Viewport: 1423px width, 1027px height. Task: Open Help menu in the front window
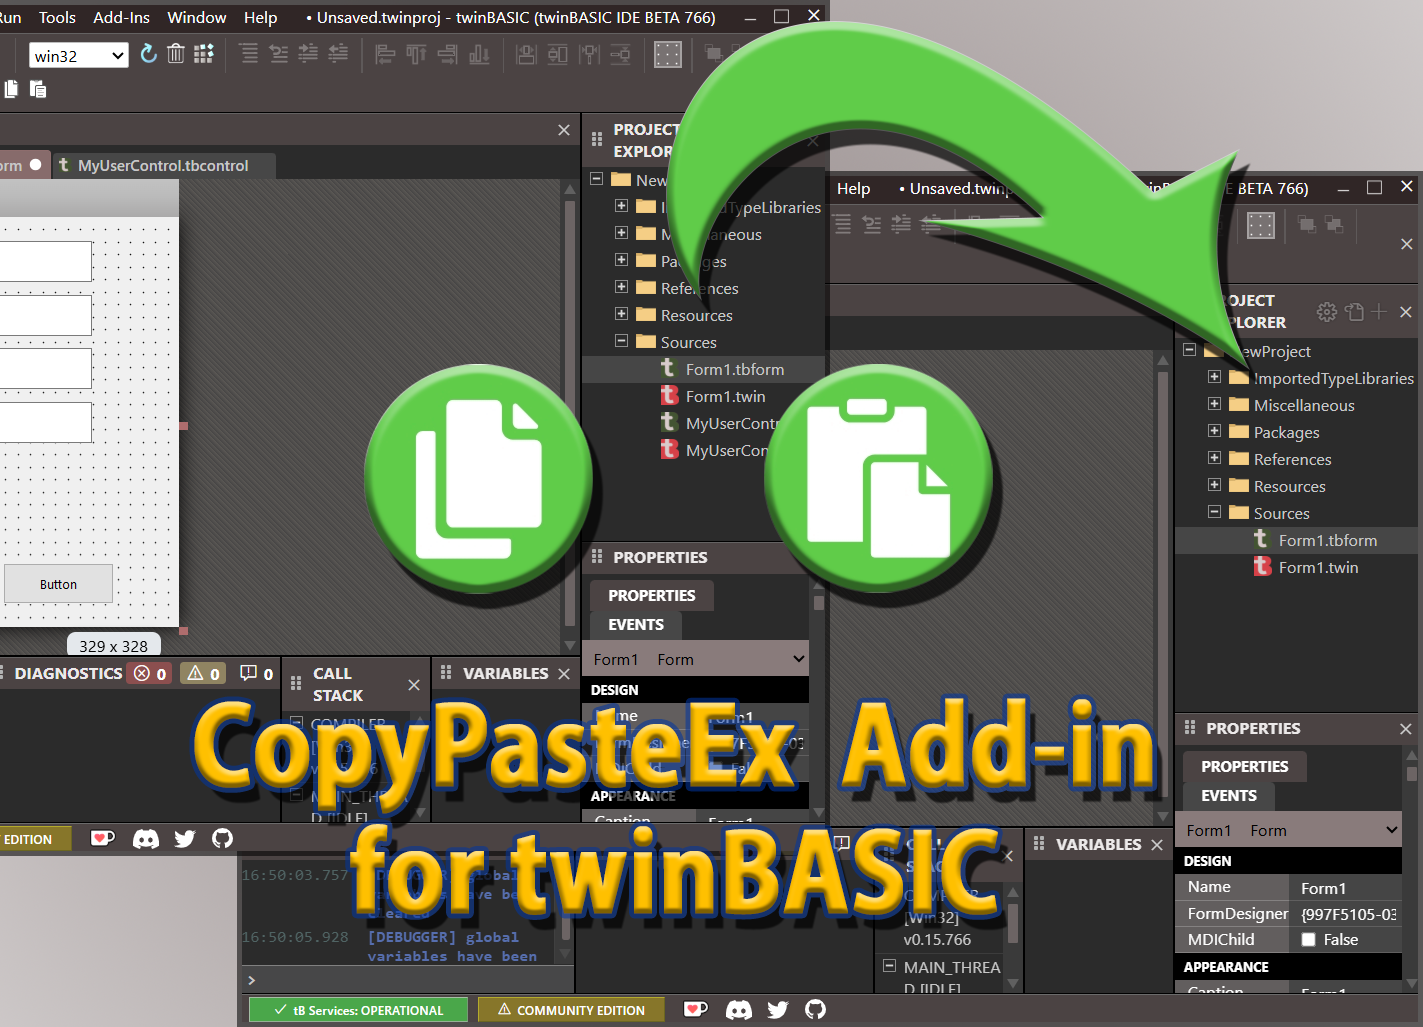[853, 188]
